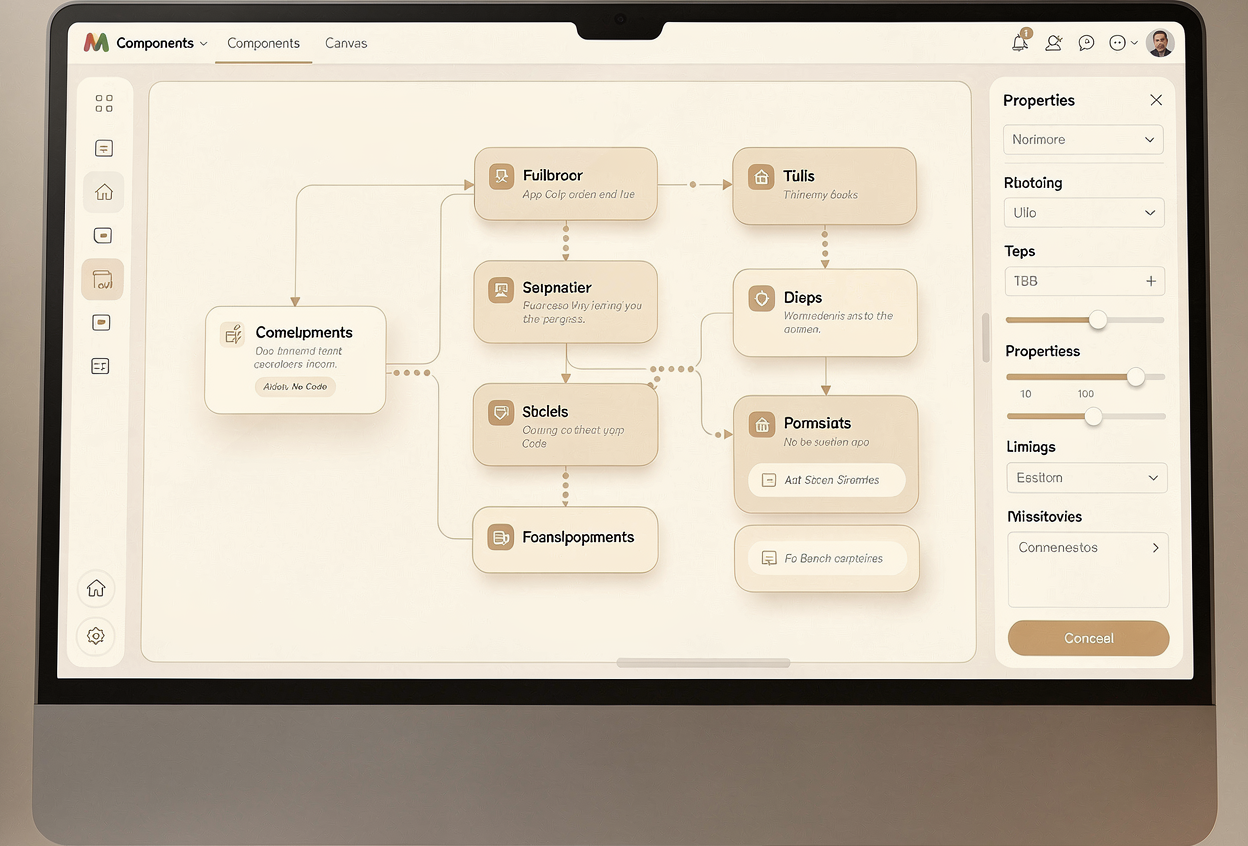Click the add user icon in header
The height and width of the screenshot is (846, 1248).
1053,43
